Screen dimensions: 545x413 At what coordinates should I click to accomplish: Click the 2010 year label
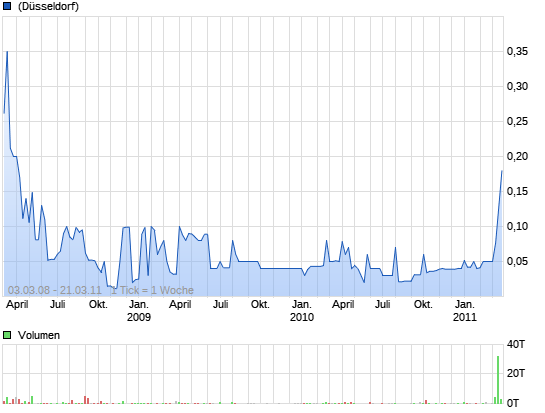click(x=302, y=317)
